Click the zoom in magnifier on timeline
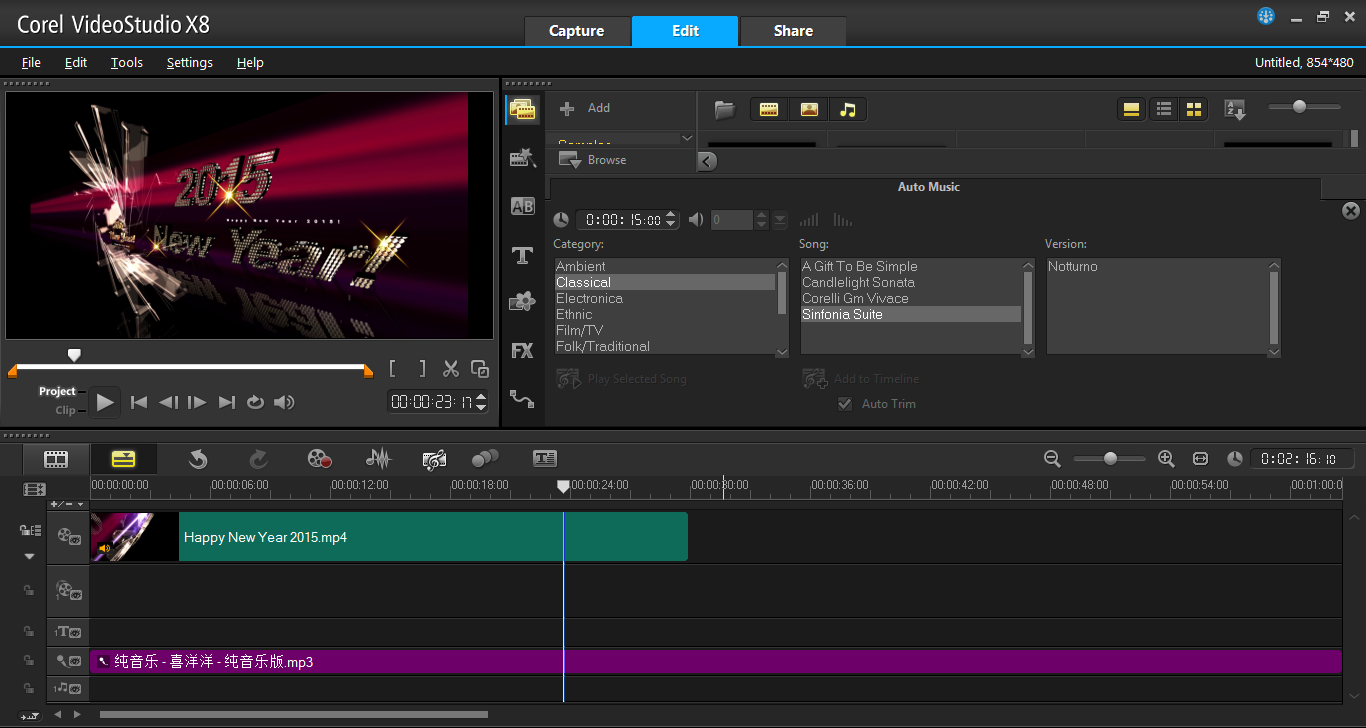The height and width of the screenshot is (728, 1366). click(1166, 459)
